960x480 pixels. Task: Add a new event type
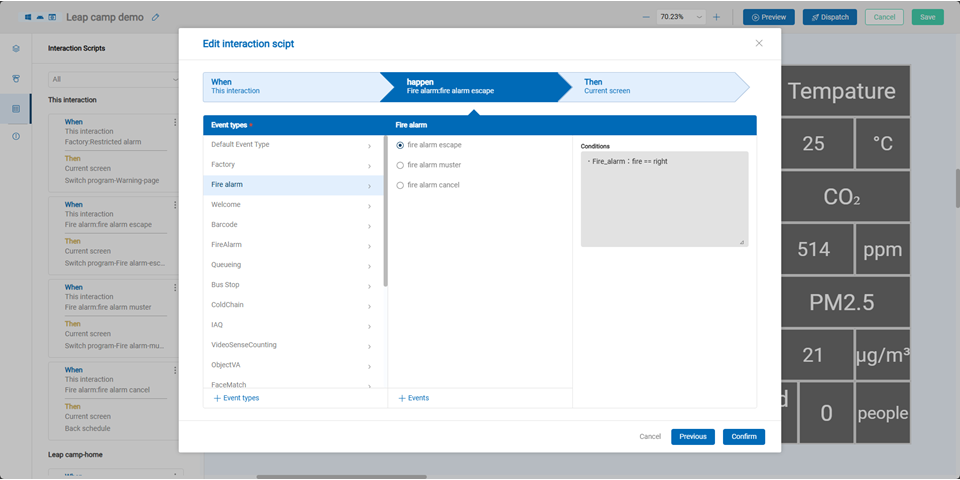point(236,398)
